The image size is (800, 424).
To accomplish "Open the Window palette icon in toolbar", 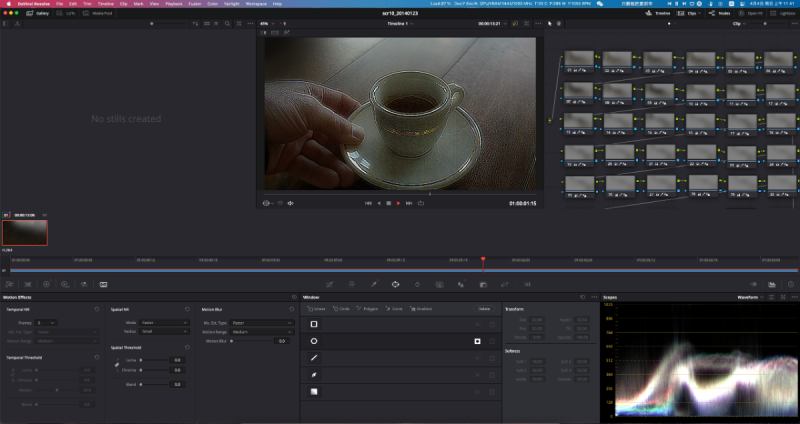I will pos(395,285).
